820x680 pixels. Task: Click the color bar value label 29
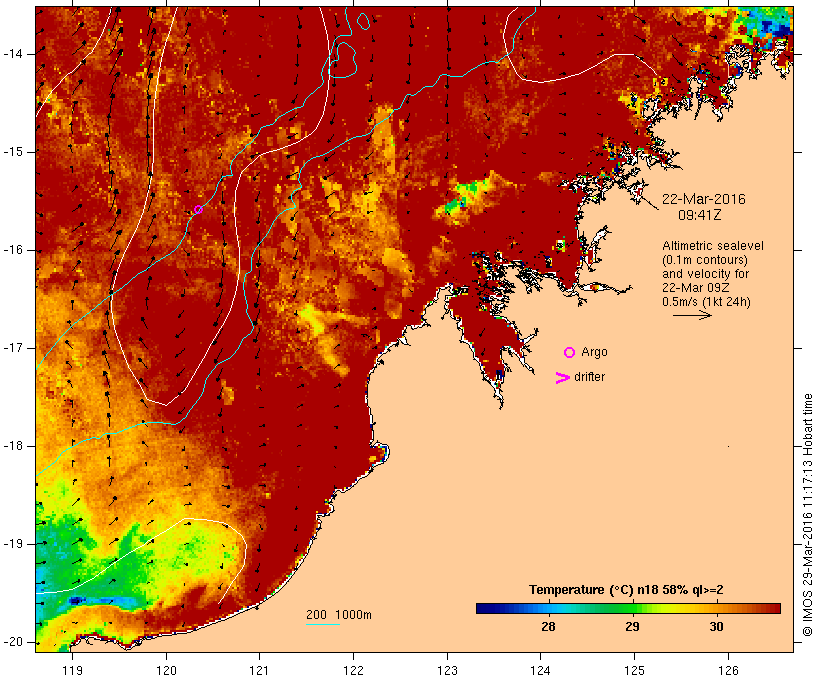(632, 627)
